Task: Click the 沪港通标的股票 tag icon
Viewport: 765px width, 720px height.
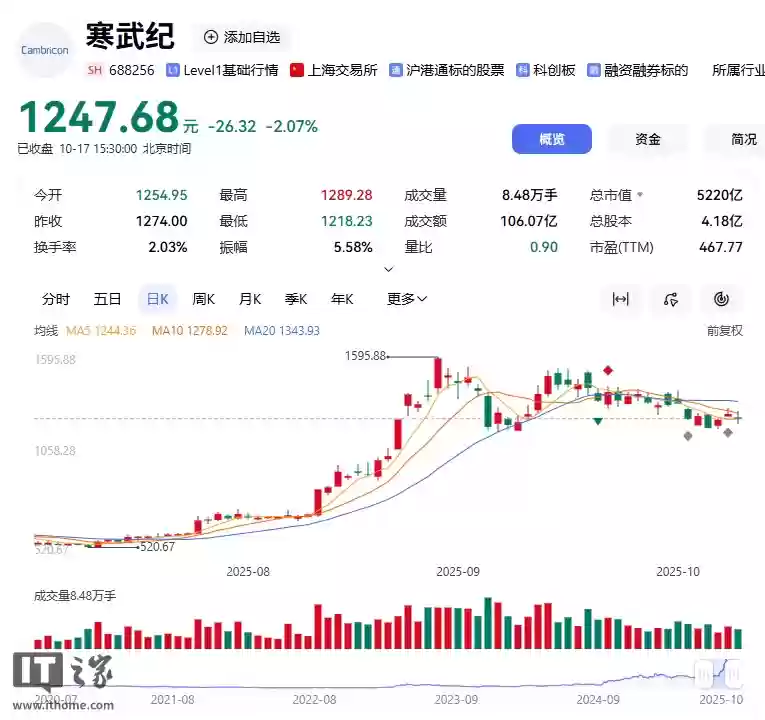Action: point(396,71)
